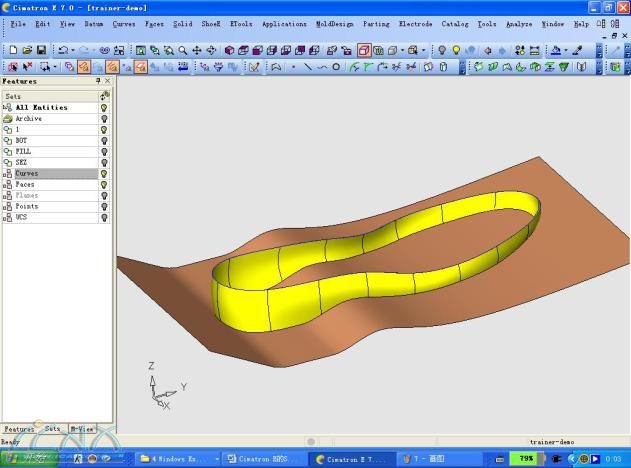Toggle visibility bulb for BOT set

[x=104, y=141]
